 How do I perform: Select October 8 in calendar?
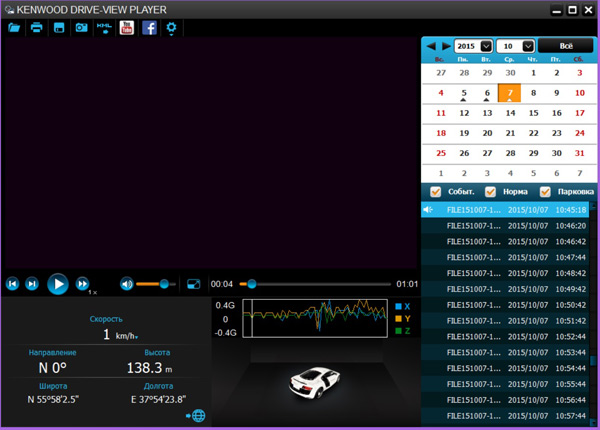pos(533,93)
